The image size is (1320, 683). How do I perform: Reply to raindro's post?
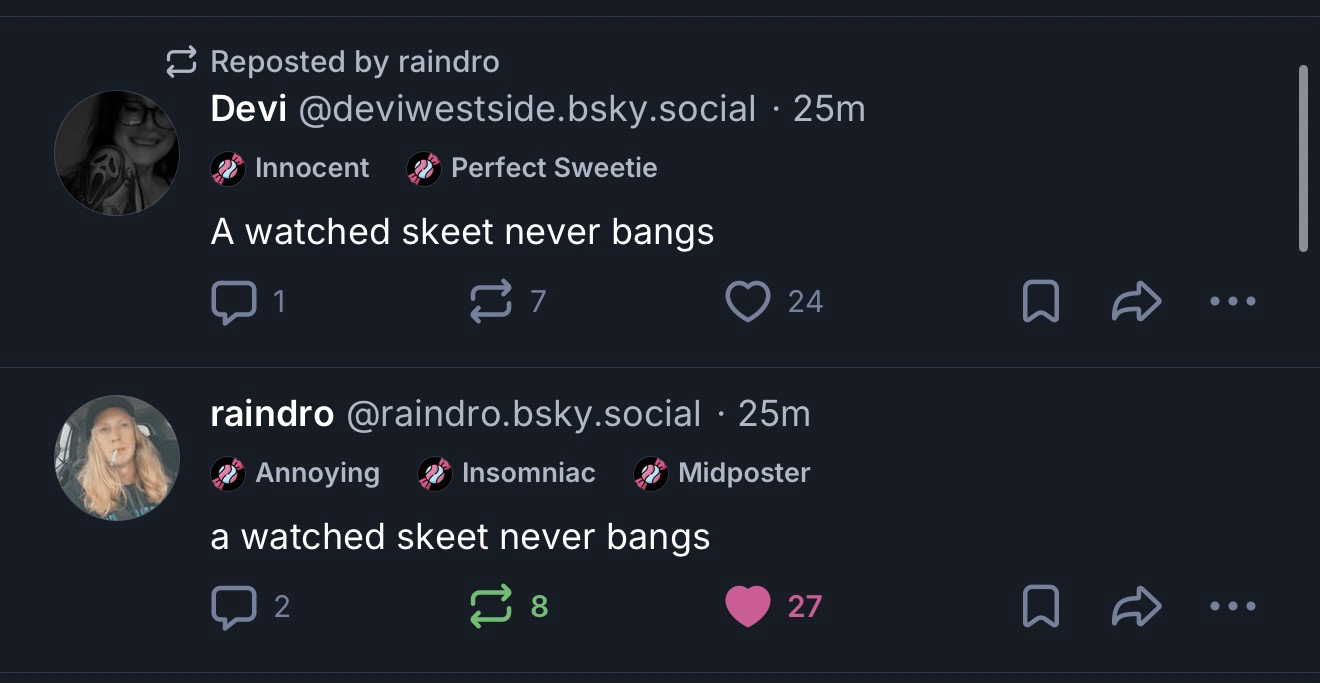pos(234,606)
